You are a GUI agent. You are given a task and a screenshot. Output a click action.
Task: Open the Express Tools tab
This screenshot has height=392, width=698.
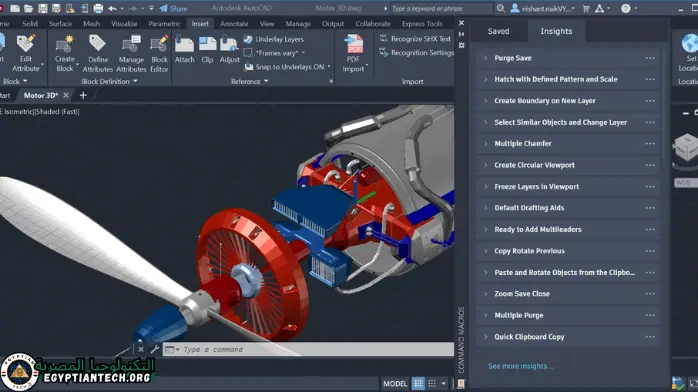click(422, 24)
